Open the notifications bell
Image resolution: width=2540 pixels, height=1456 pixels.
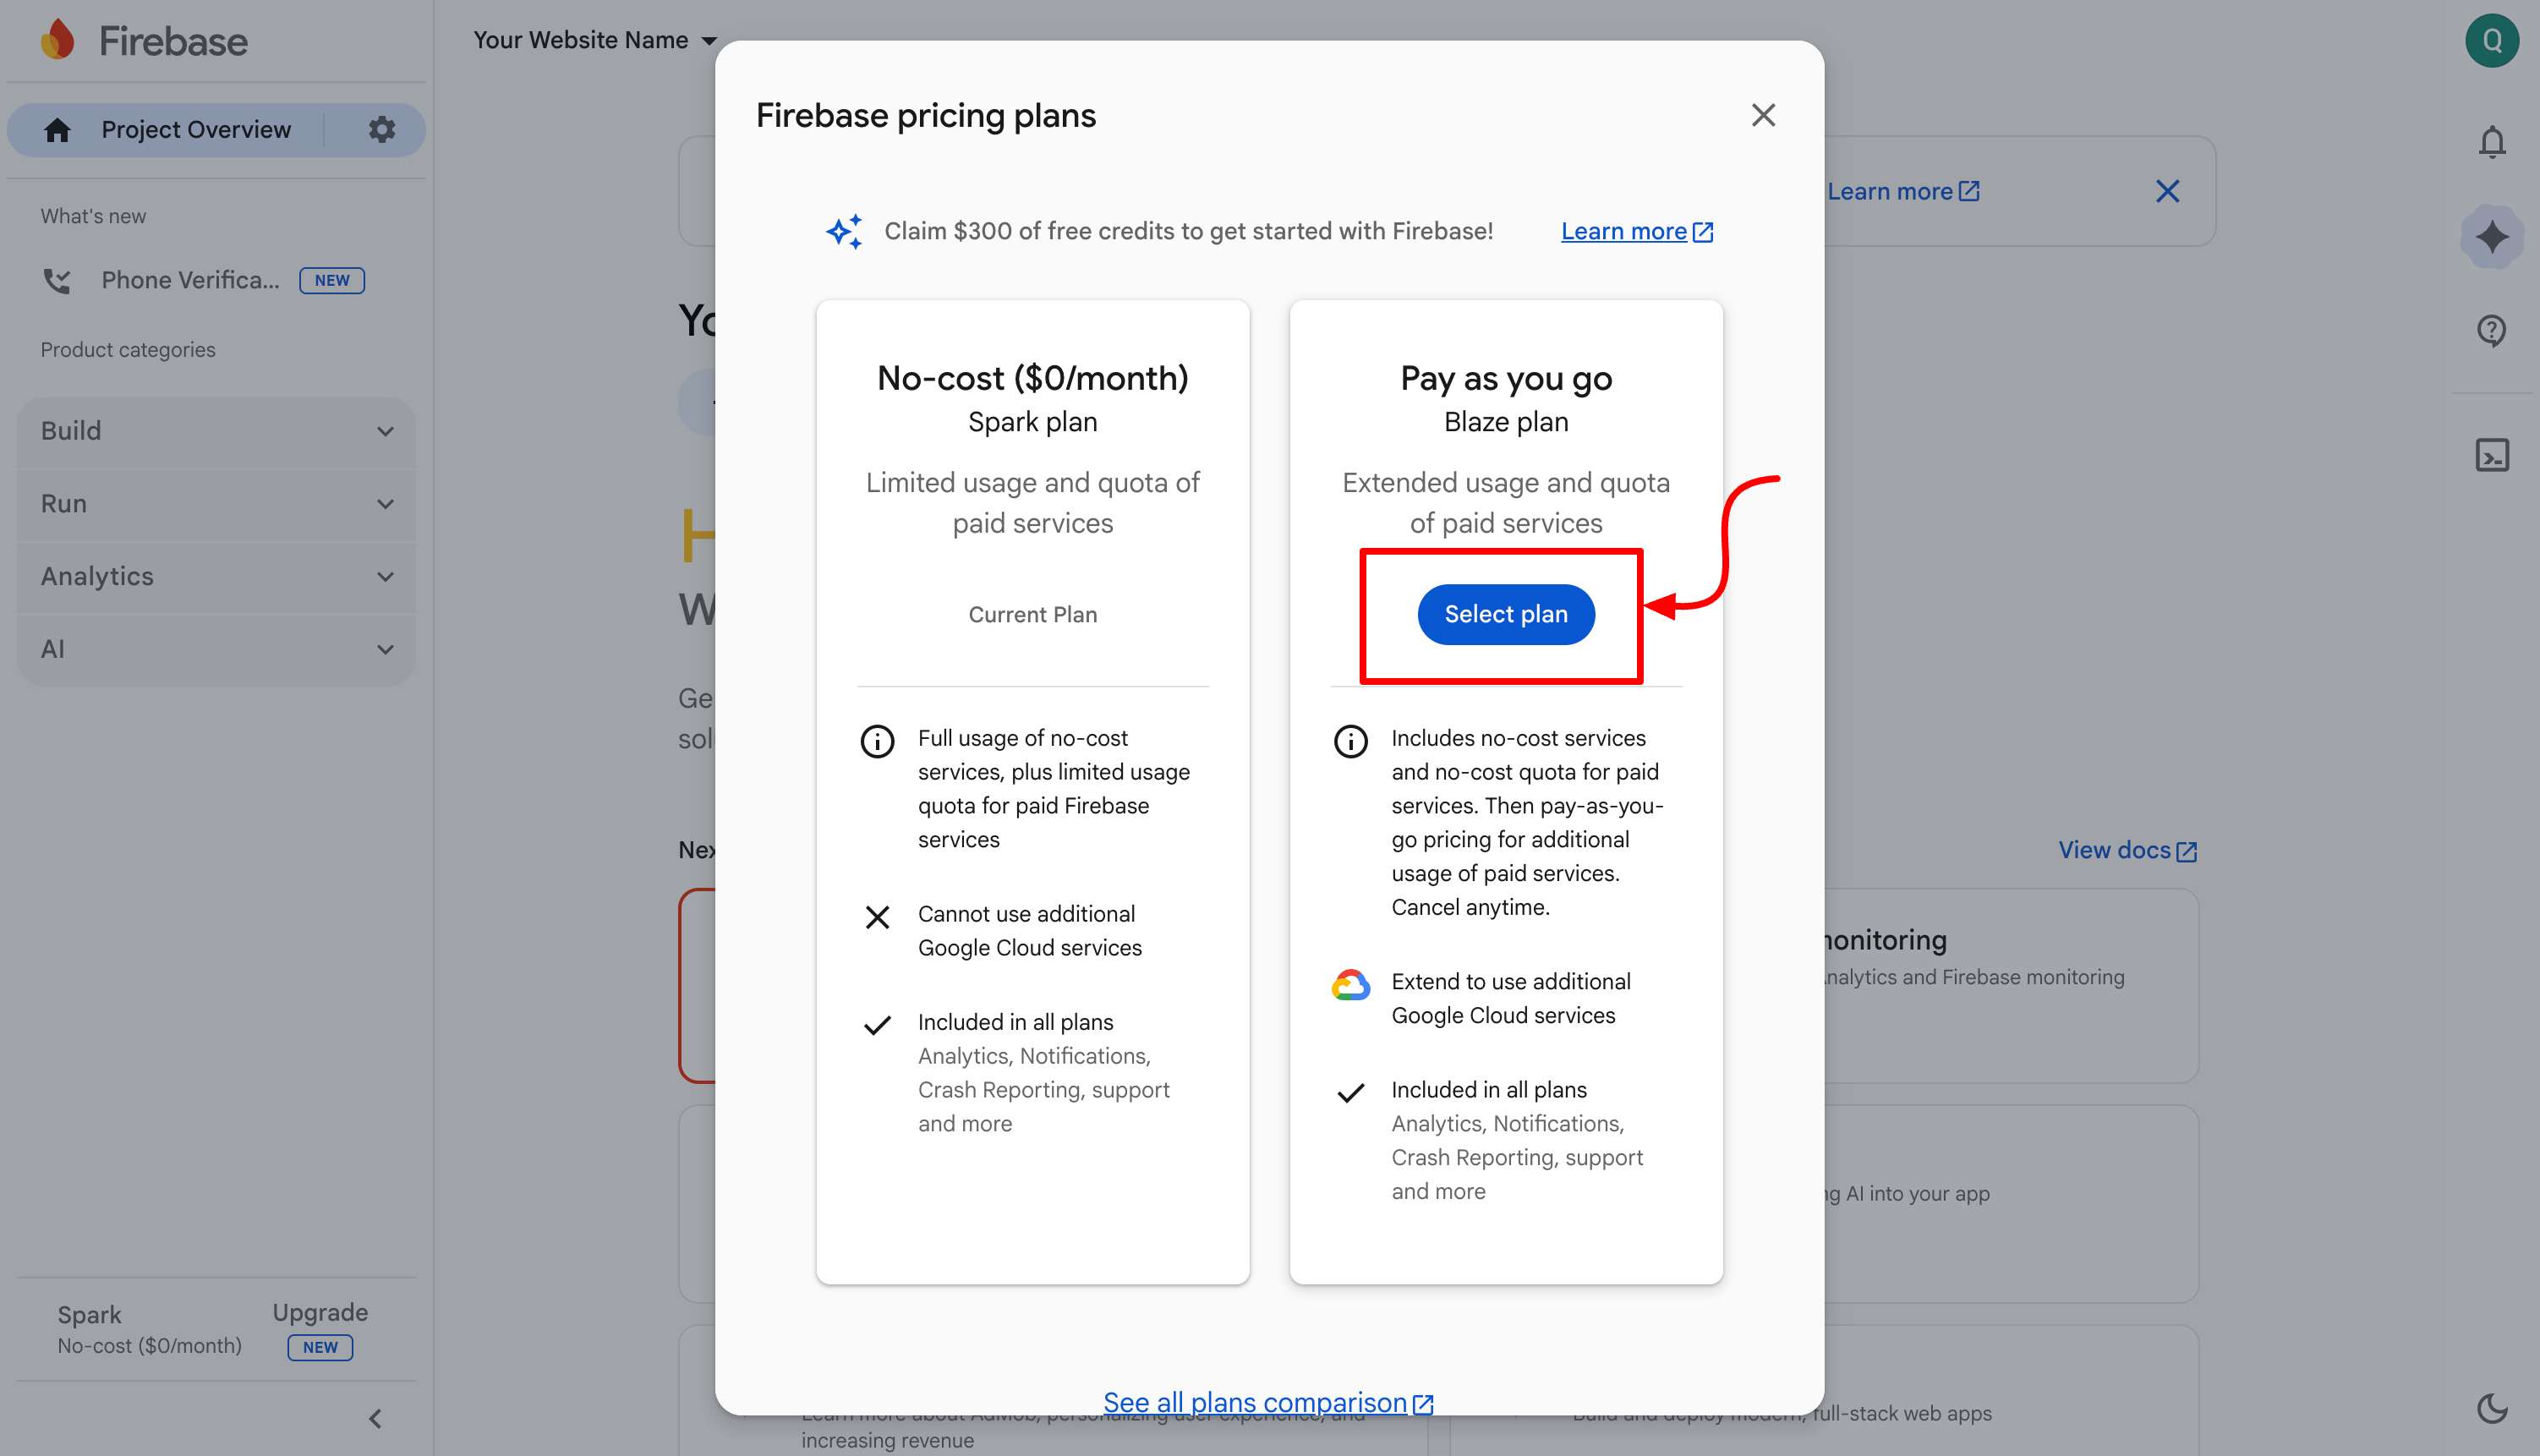point(2491,143)
